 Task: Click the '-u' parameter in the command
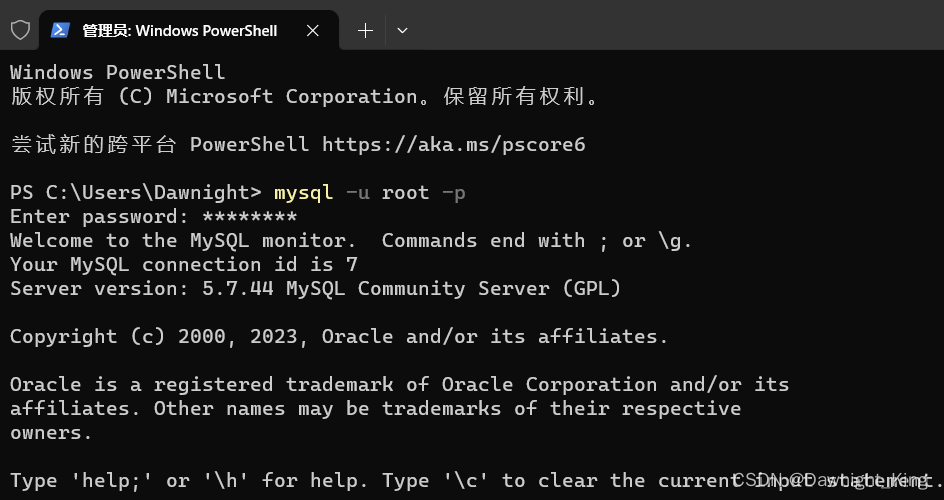tap(358, 193)
